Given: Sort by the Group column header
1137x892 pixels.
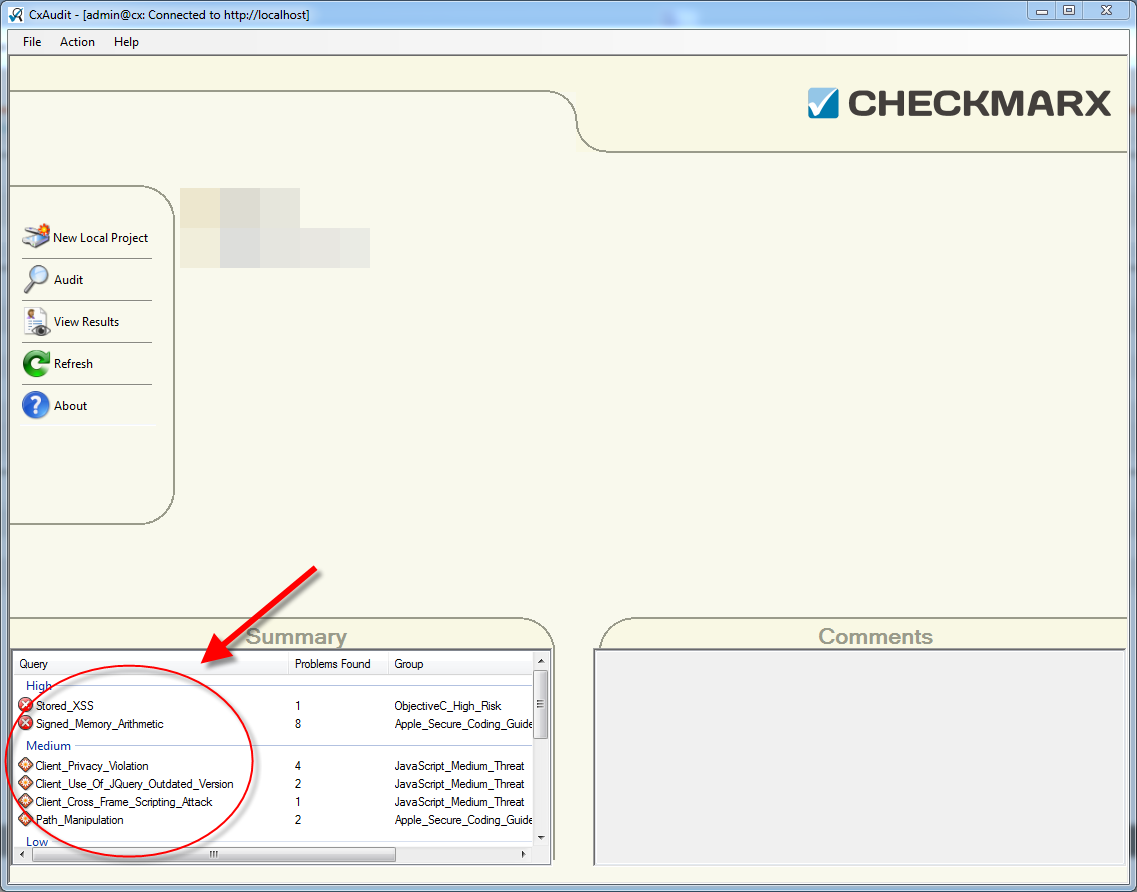Looking at the screenshot, I should 460,664.
